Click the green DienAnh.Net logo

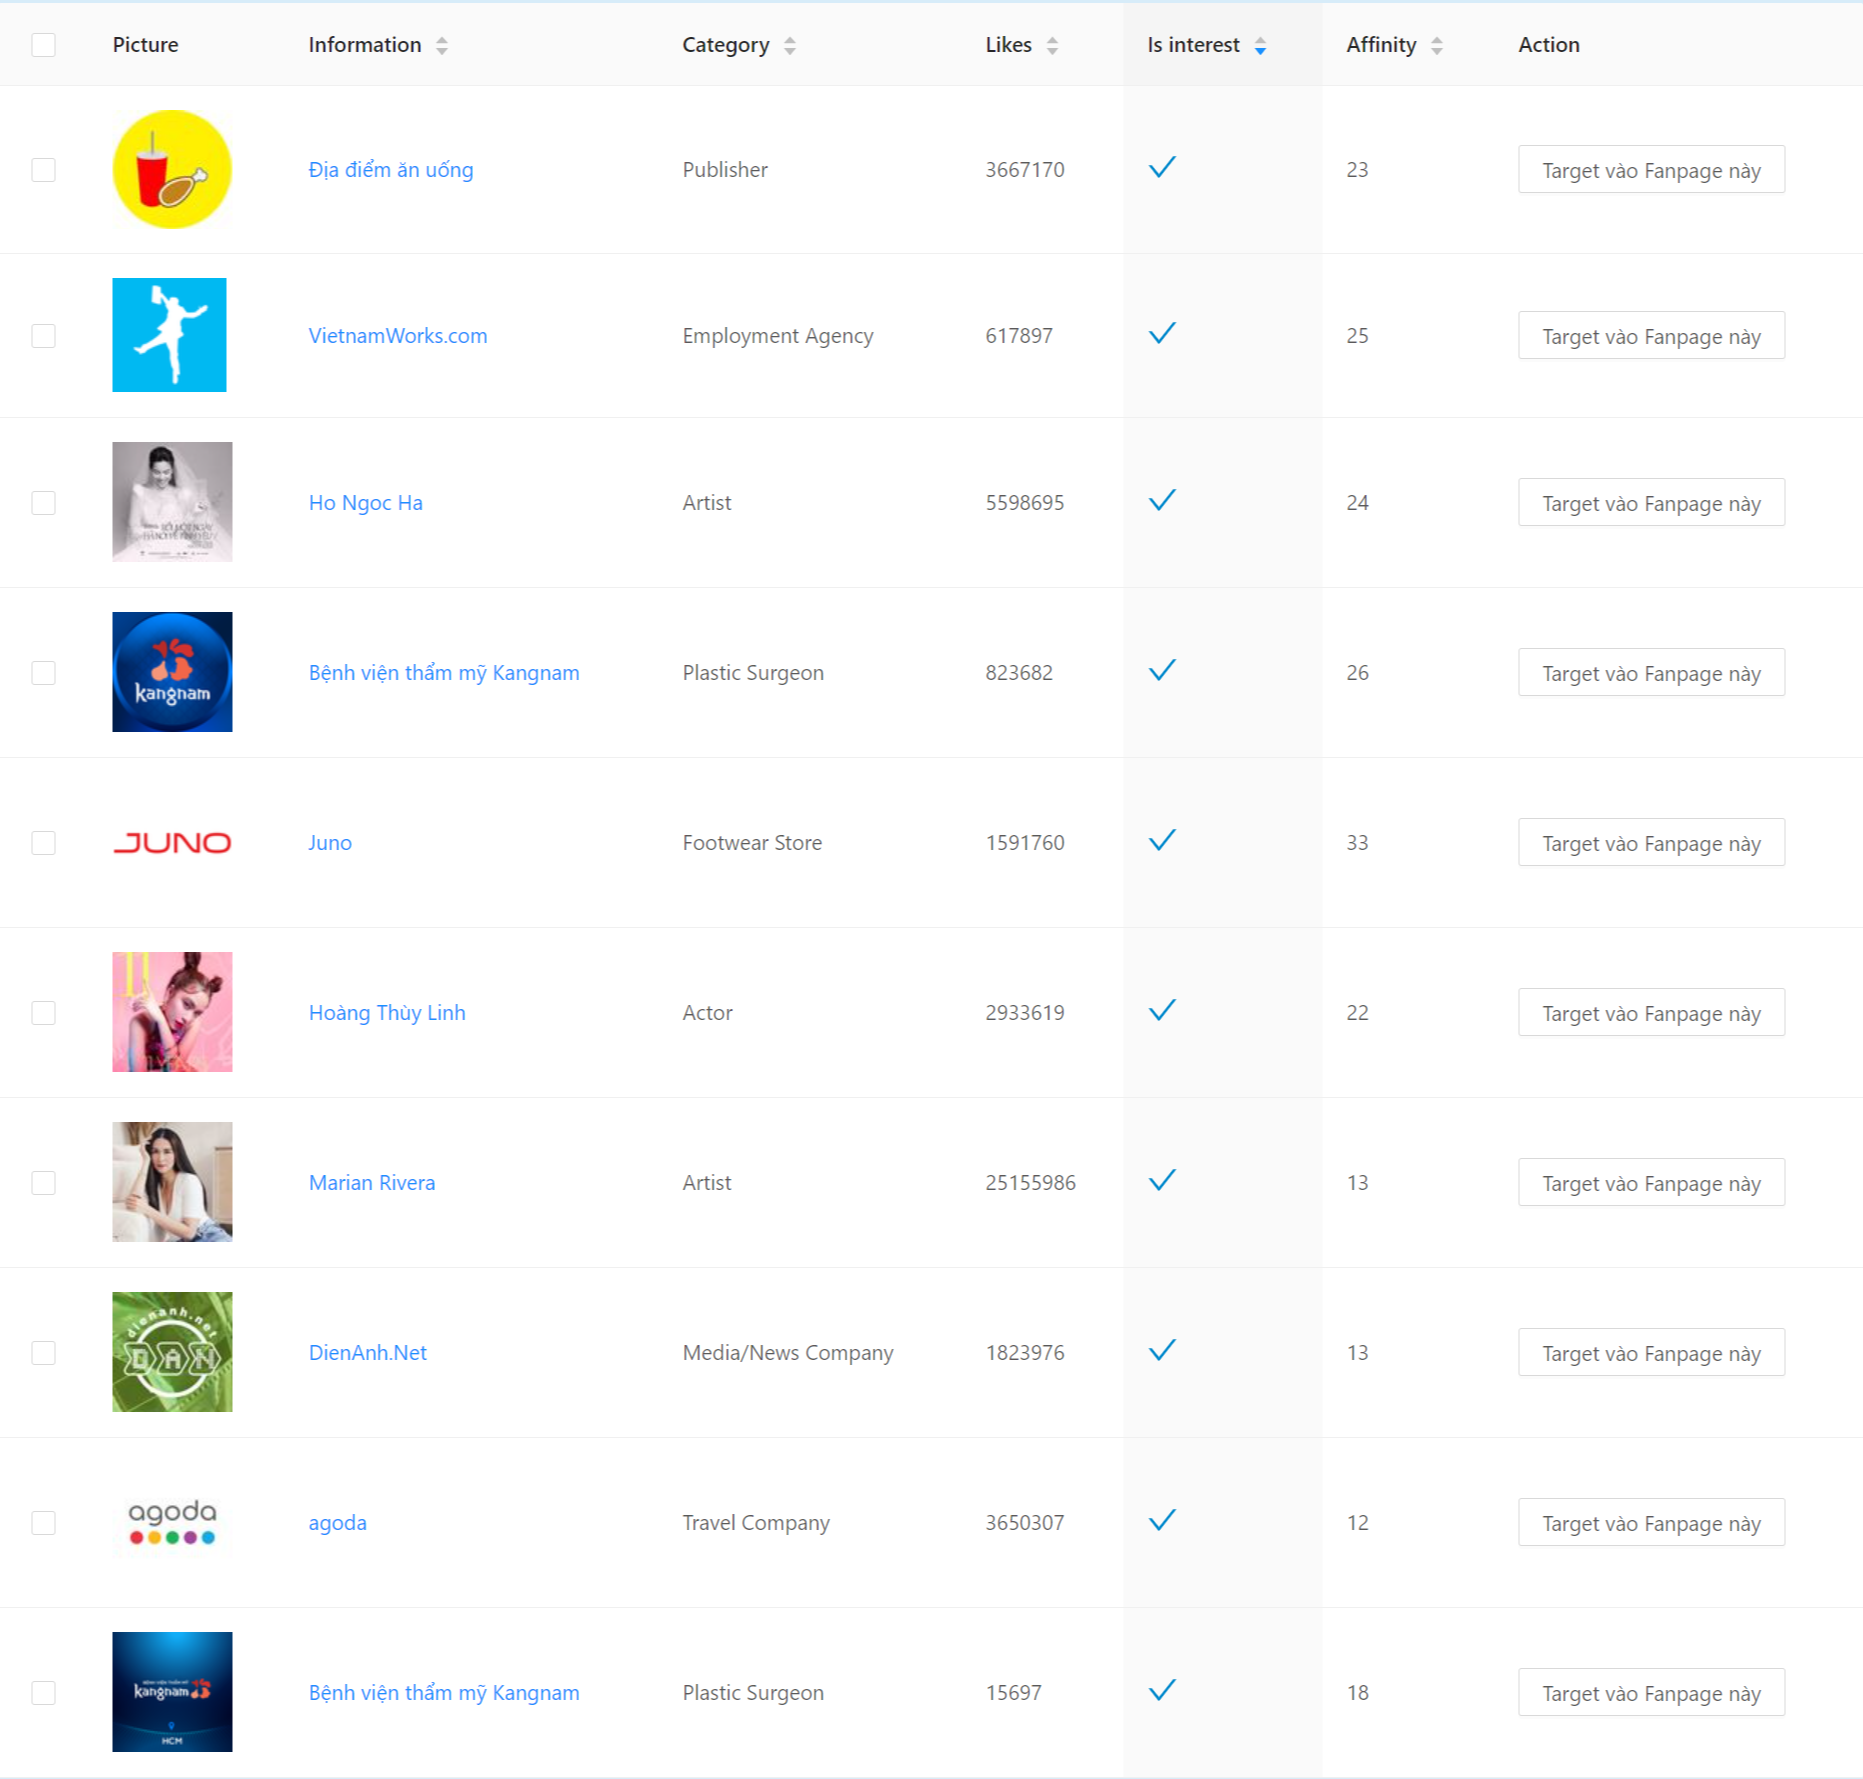pyautogui.click(x=172, y=1352)
